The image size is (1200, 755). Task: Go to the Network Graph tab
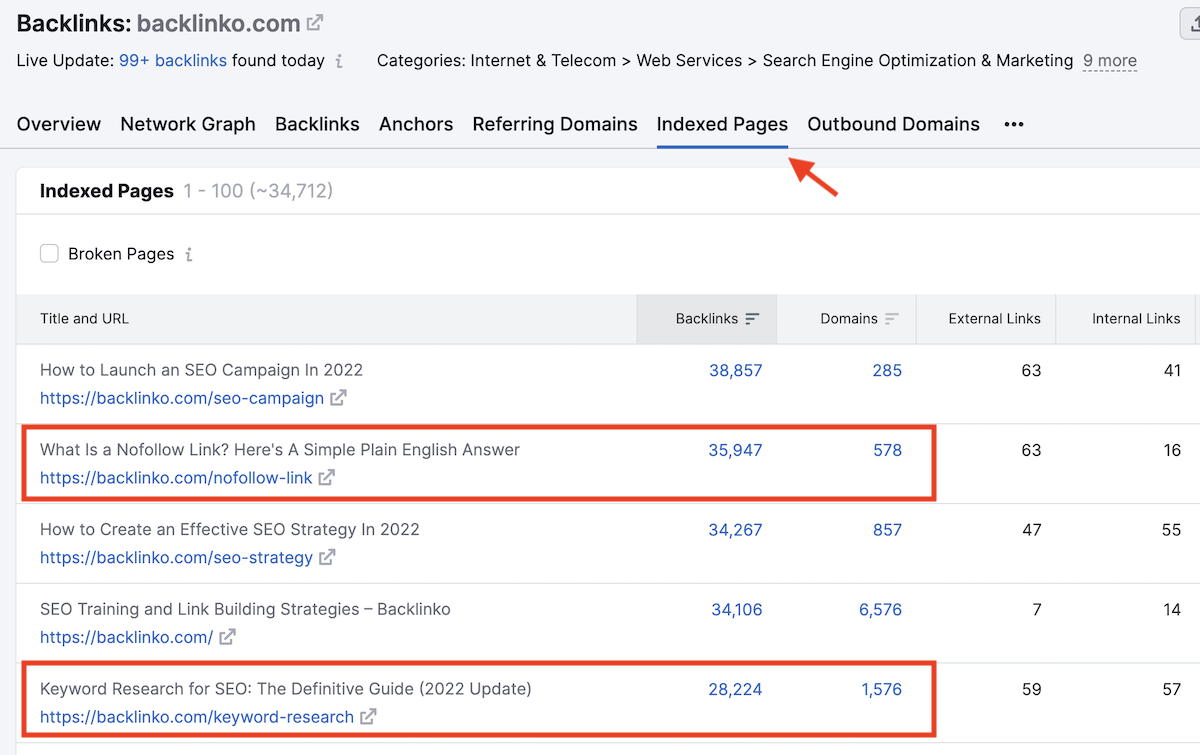tap(188, 125)
